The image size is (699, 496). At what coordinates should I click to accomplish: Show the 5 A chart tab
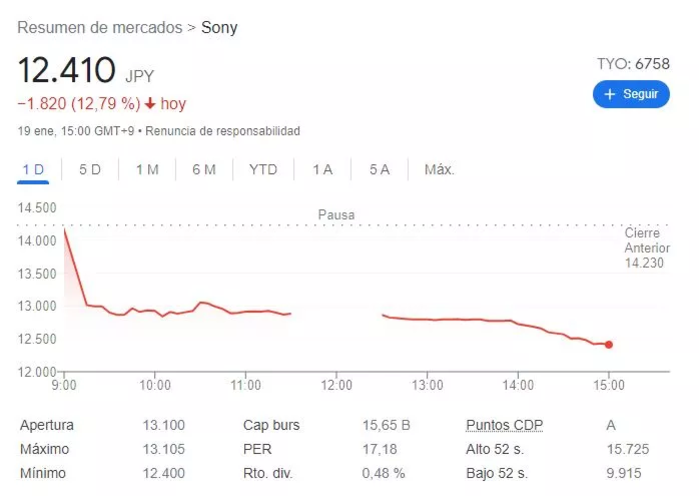click(x=379, y=169)
